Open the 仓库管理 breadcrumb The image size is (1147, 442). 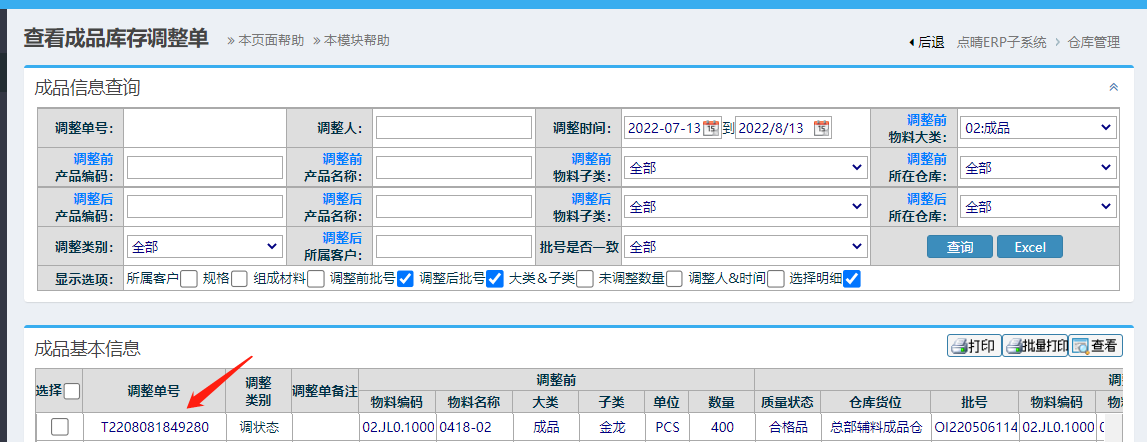(1093, 42)
